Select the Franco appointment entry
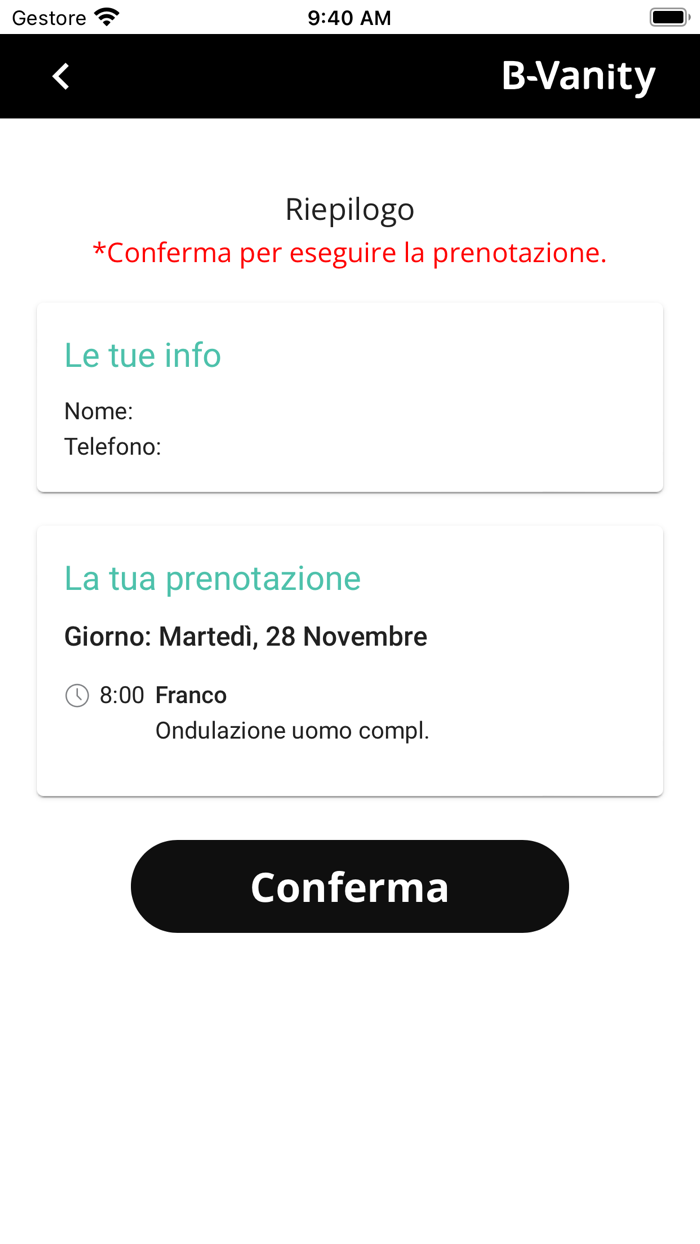Image resolution: width=700 pixels, height=1244 pixels. 191,694
